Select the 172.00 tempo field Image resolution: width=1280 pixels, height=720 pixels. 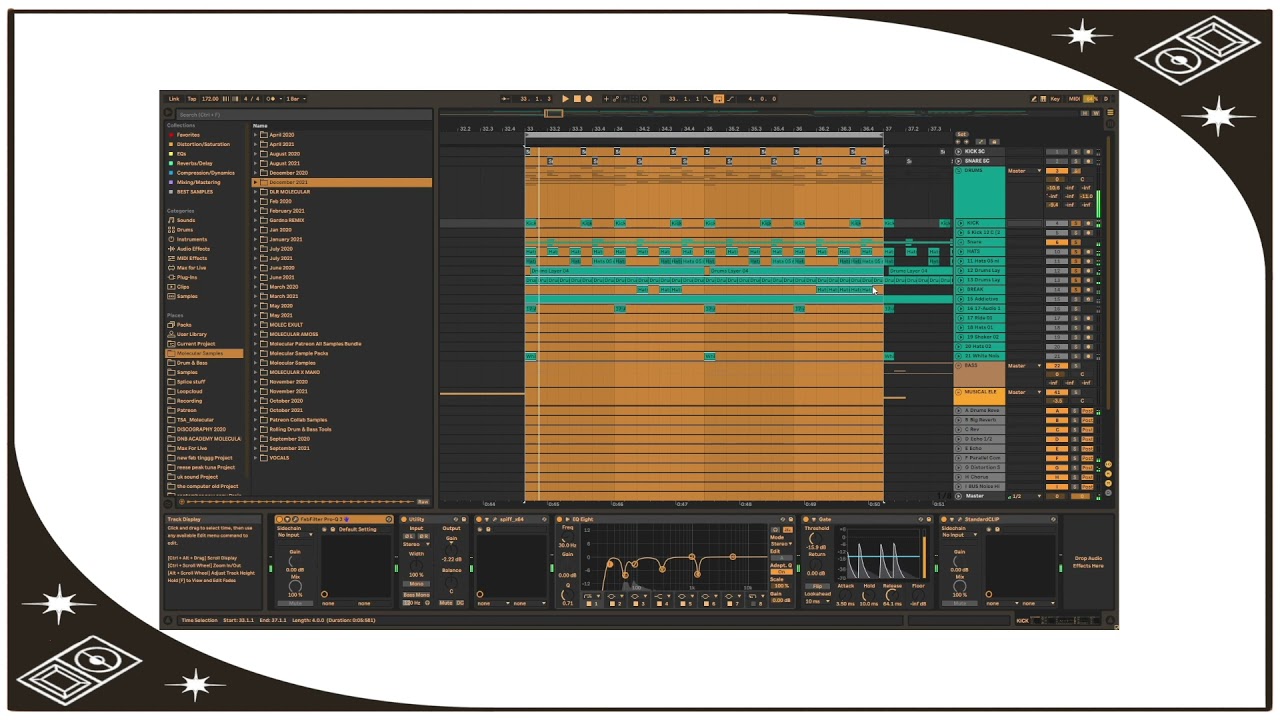pyautogui.click(x=210, y=99)
